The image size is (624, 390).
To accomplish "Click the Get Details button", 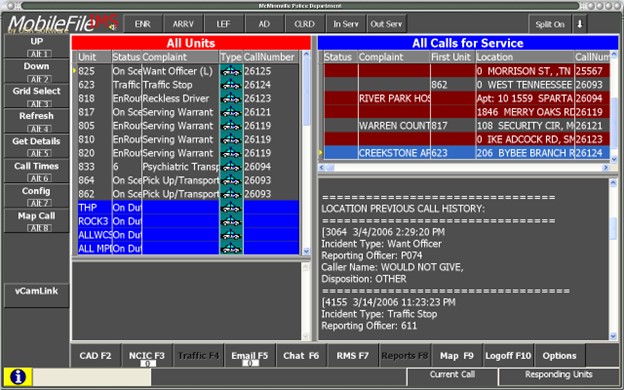I will (x=36, y=146).
